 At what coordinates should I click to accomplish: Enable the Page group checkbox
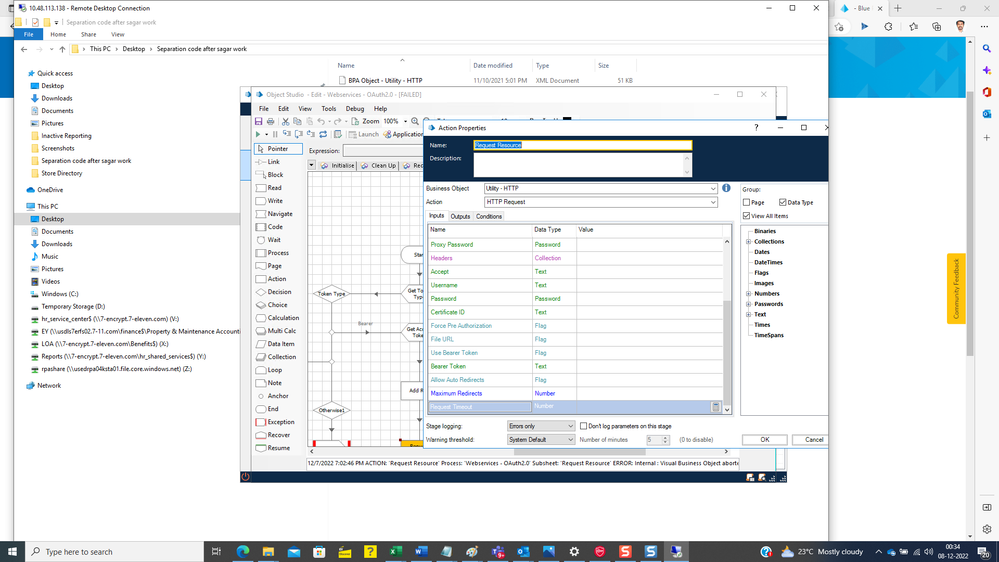[747, 202]
